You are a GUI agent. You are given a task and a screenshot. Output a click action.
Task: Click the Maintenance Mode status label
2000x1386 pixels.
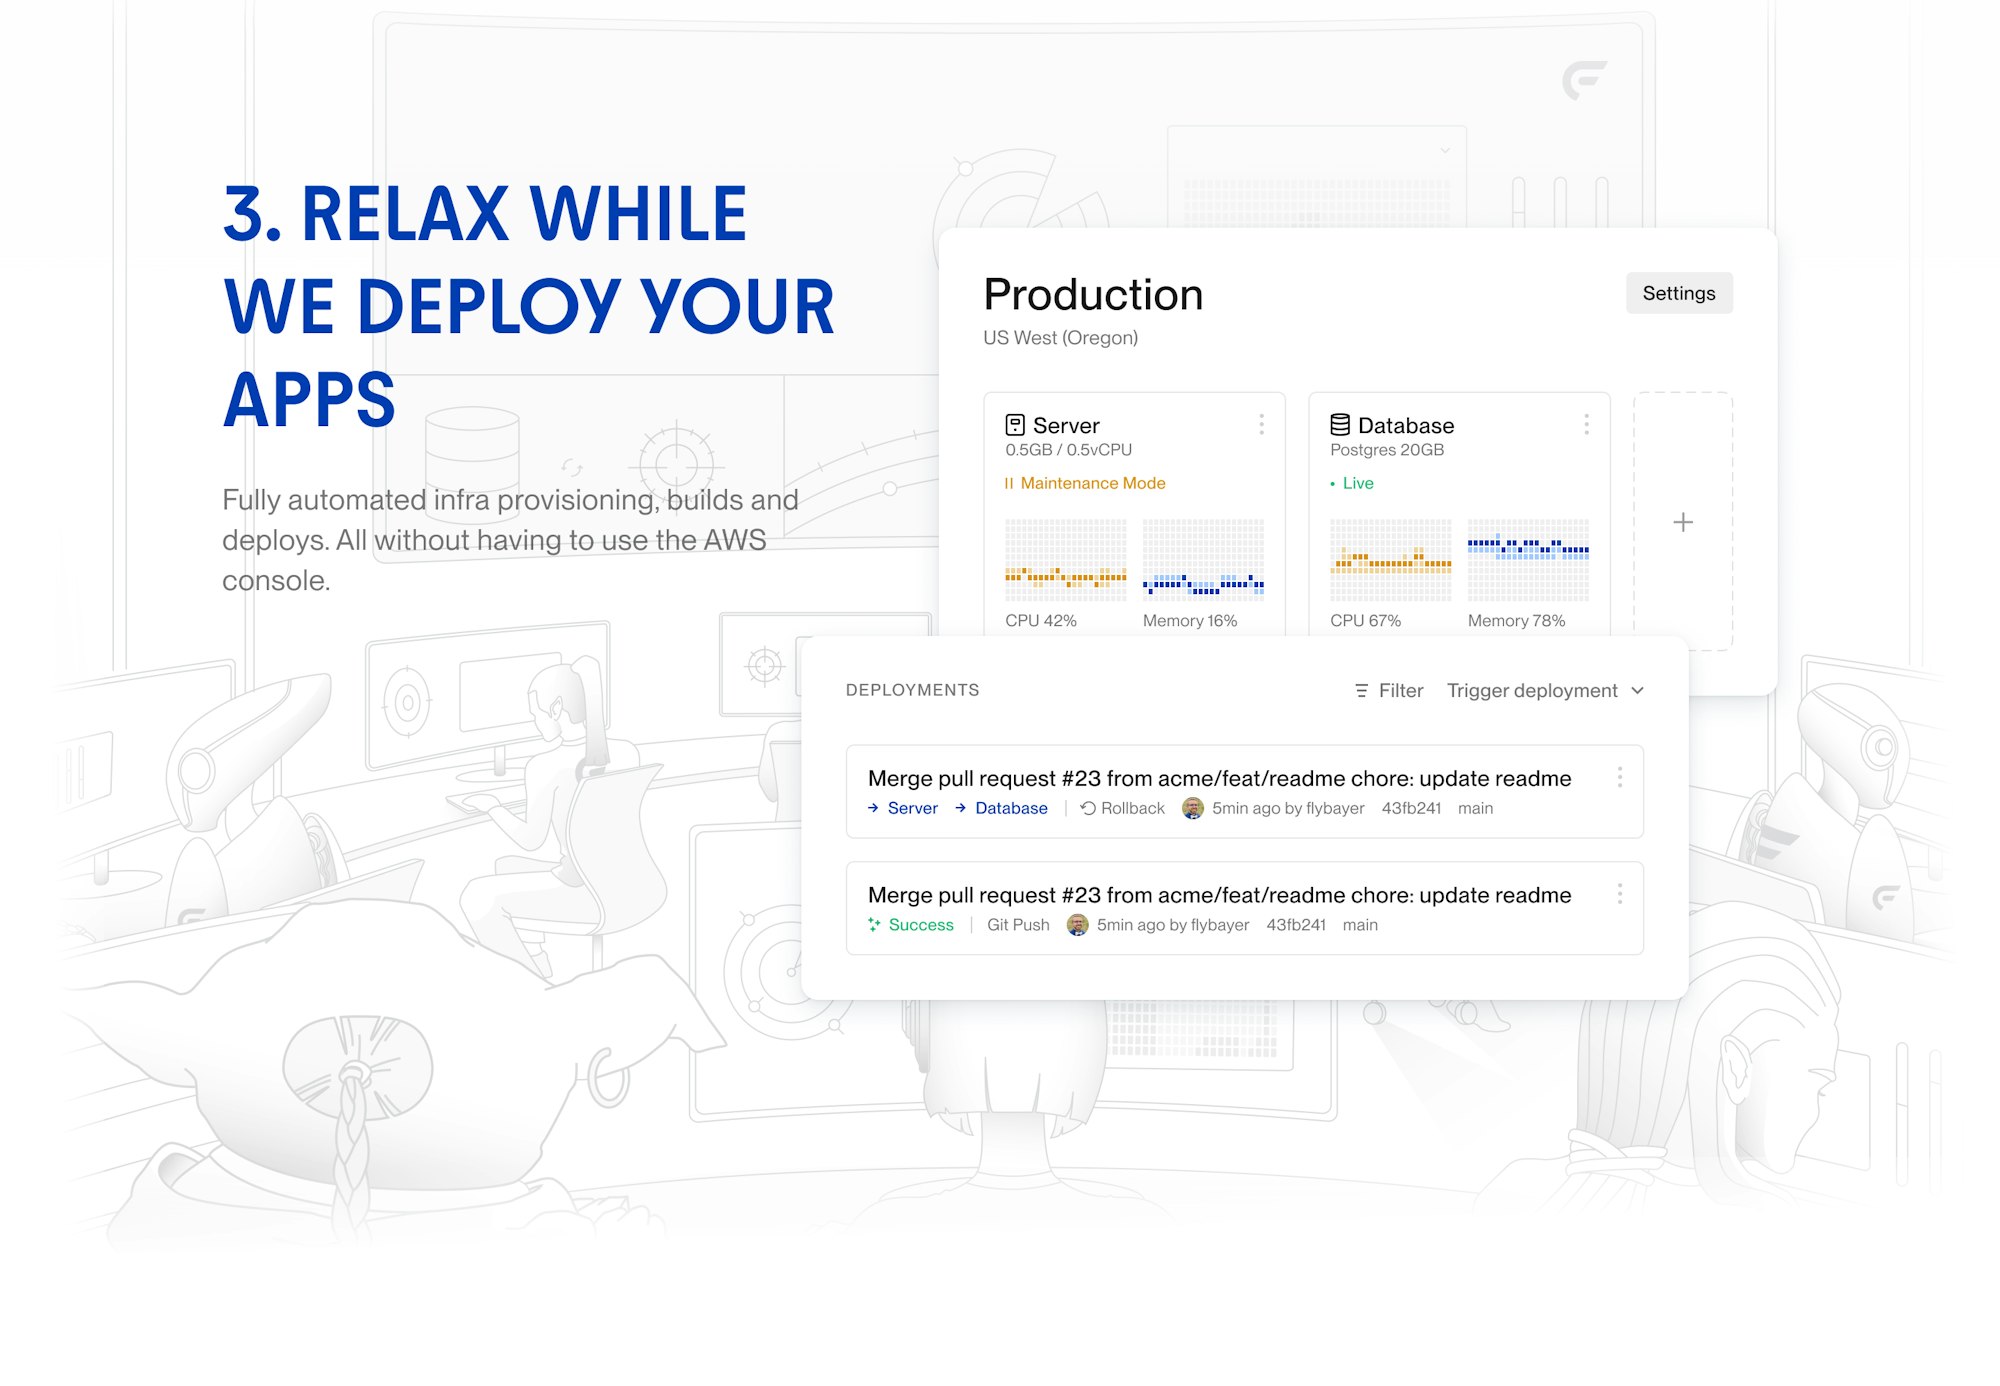(1093, 483)
